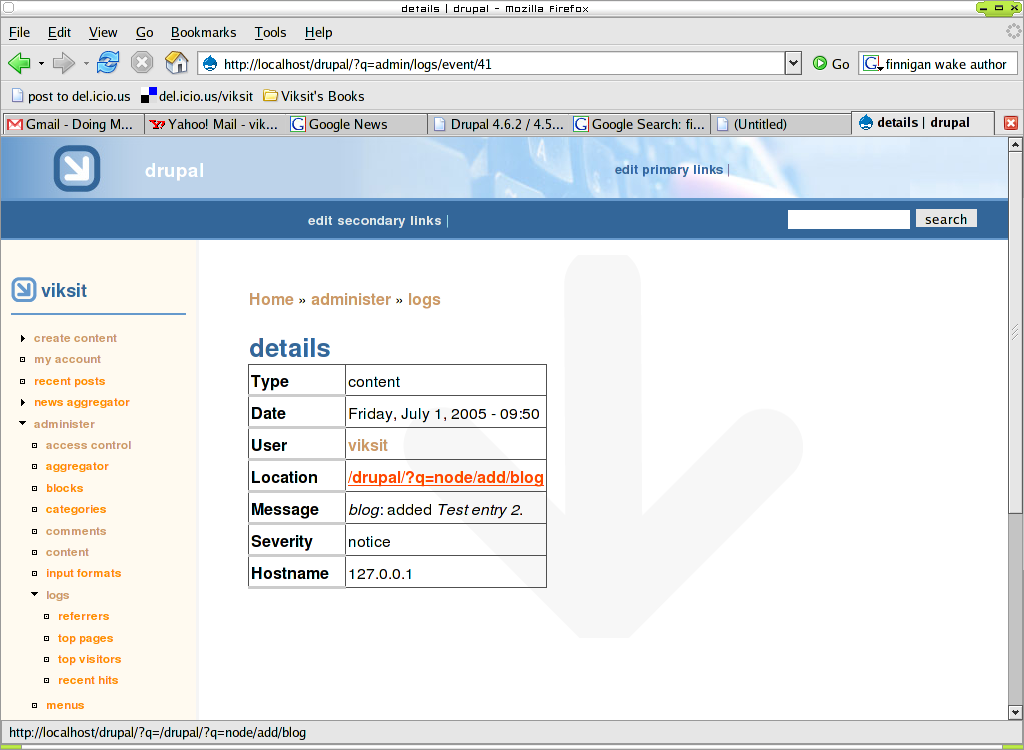The image size is (1024, 750).
Task: Reload the current page
Action: point(108,62)
